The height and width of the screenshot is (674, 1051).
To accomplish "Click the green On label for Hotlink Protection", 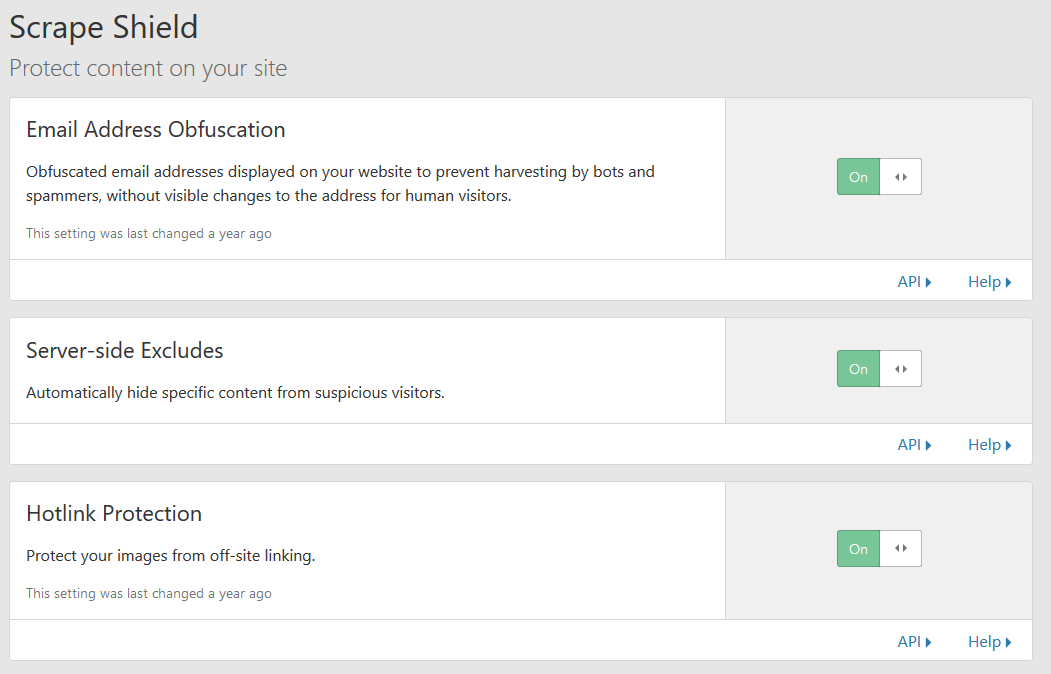I will click(x=858, y=549).
